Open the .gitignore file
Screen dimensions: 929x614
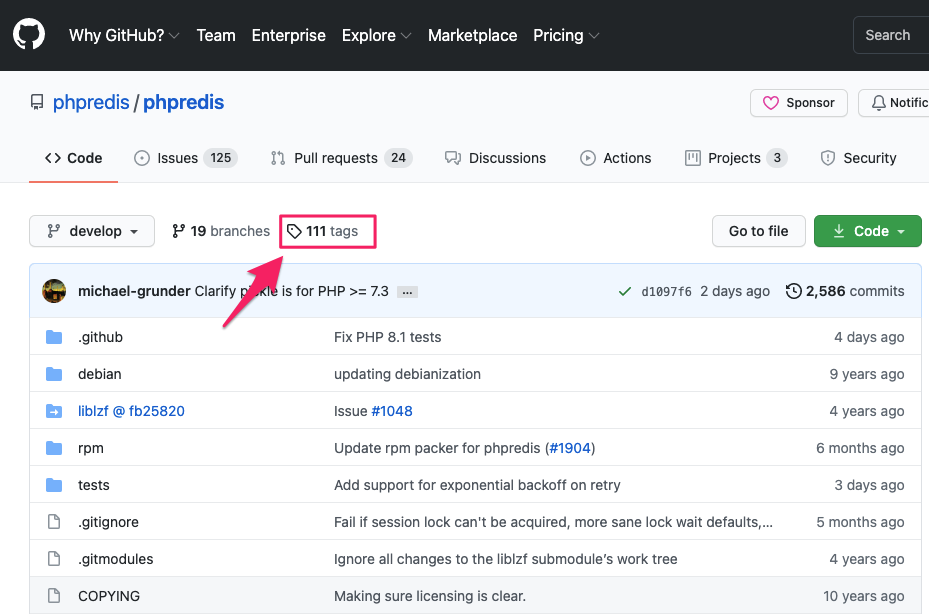coord(108,522)
